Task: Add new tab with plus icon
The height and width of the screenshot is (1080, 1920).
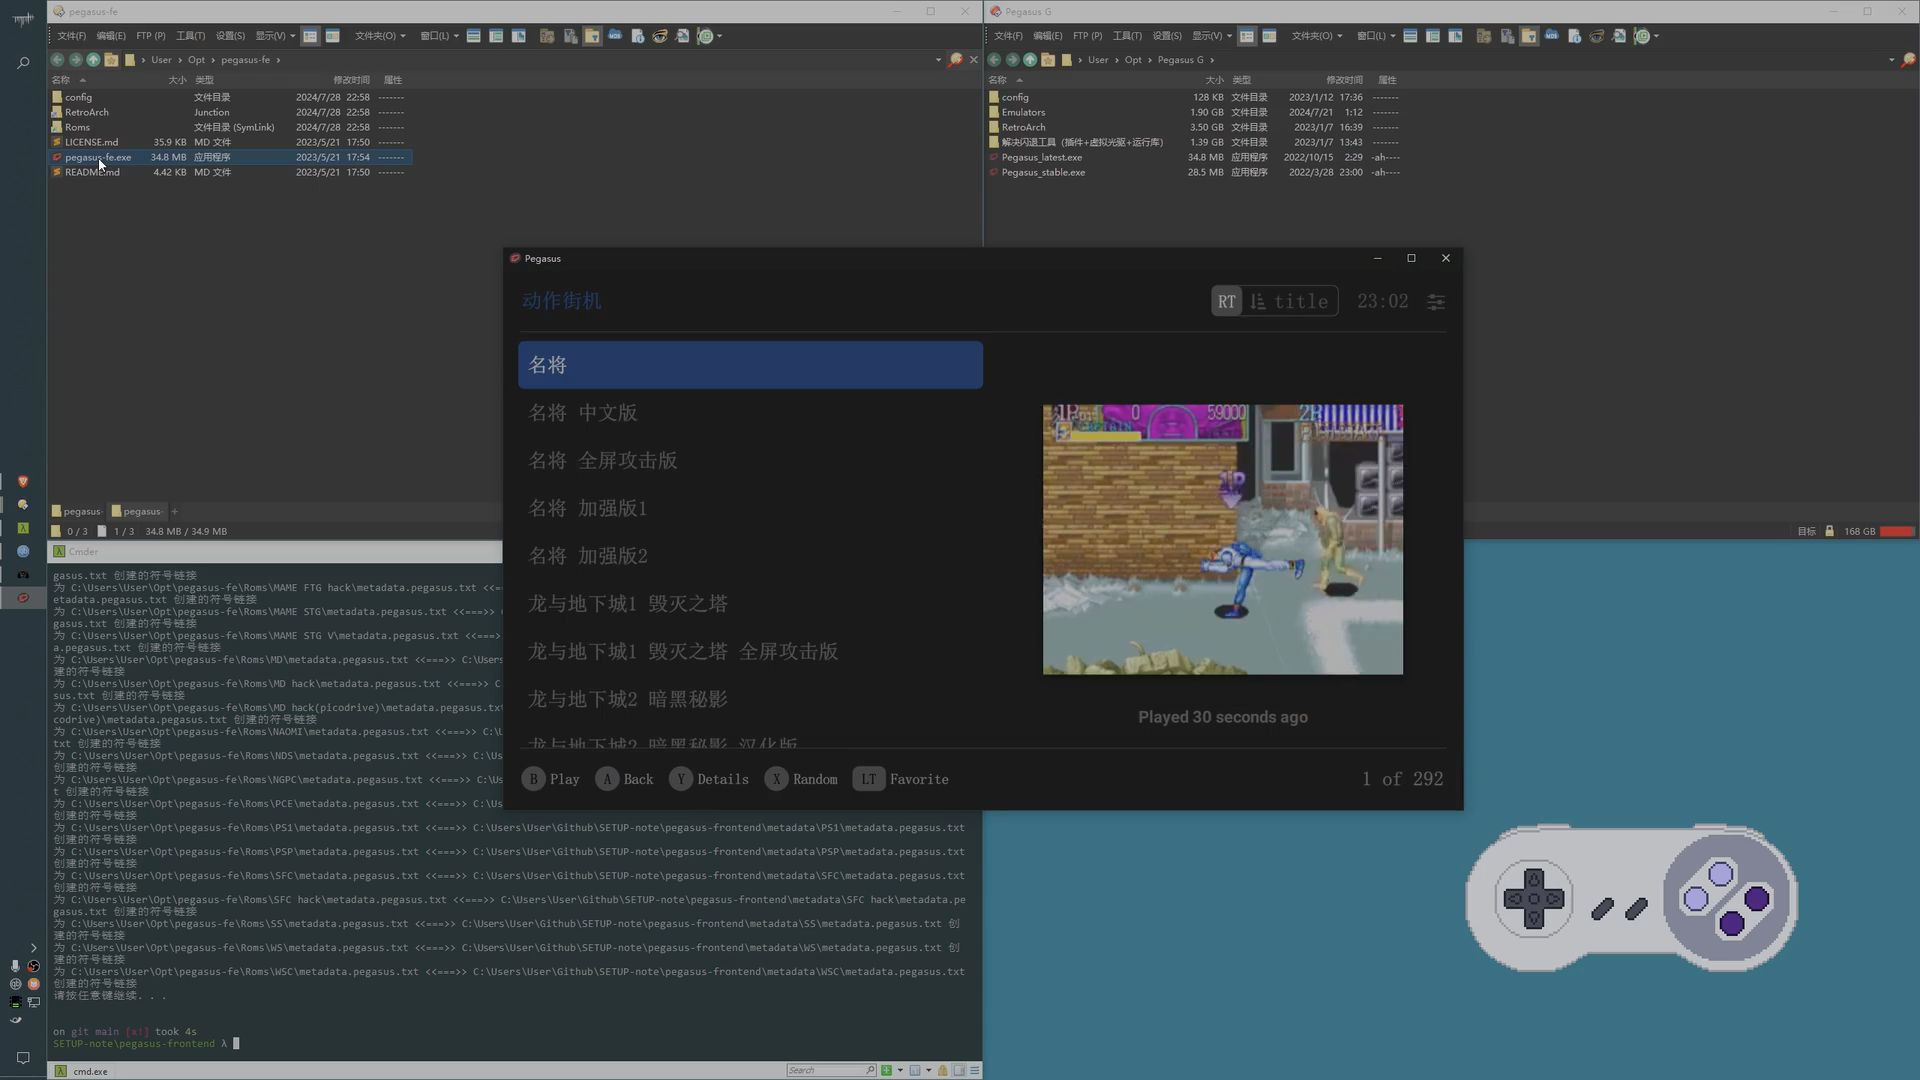Action: click(174, 511)
